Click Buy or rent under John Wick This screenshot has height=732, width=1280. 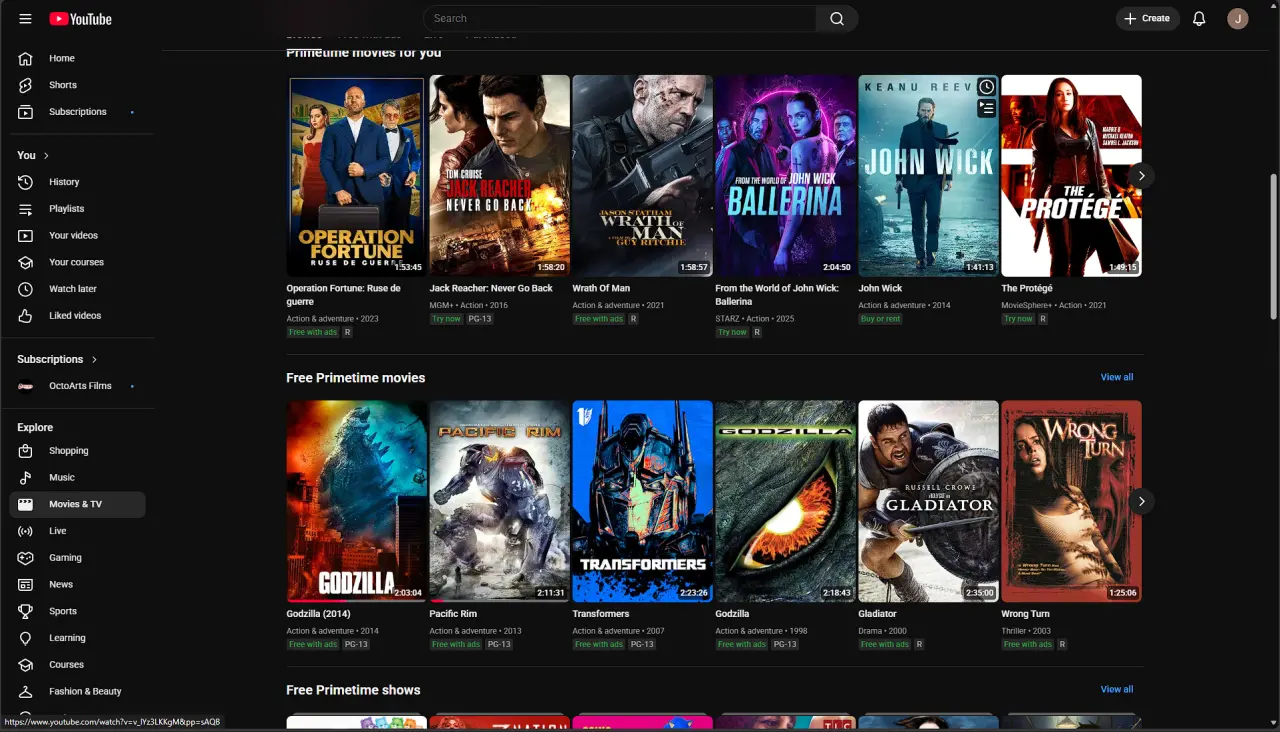click(x=881, y=319)
